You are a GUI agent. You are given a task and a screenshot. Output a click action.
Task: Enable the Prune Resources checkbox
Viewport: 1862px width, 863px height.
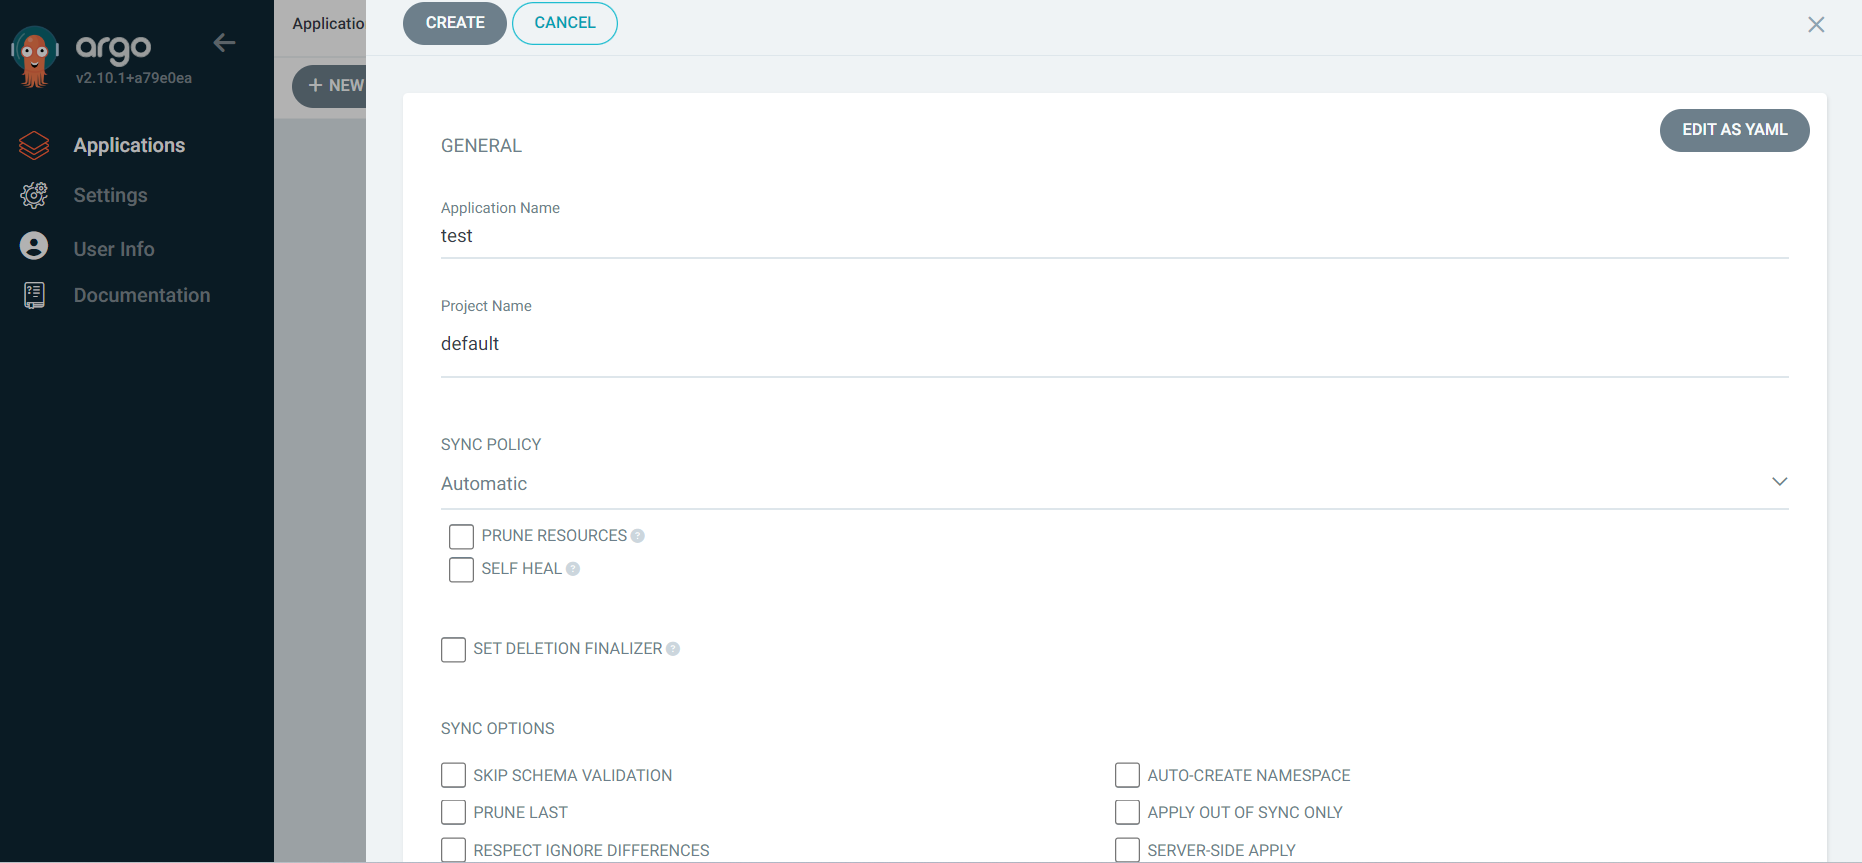coord(461,537)
